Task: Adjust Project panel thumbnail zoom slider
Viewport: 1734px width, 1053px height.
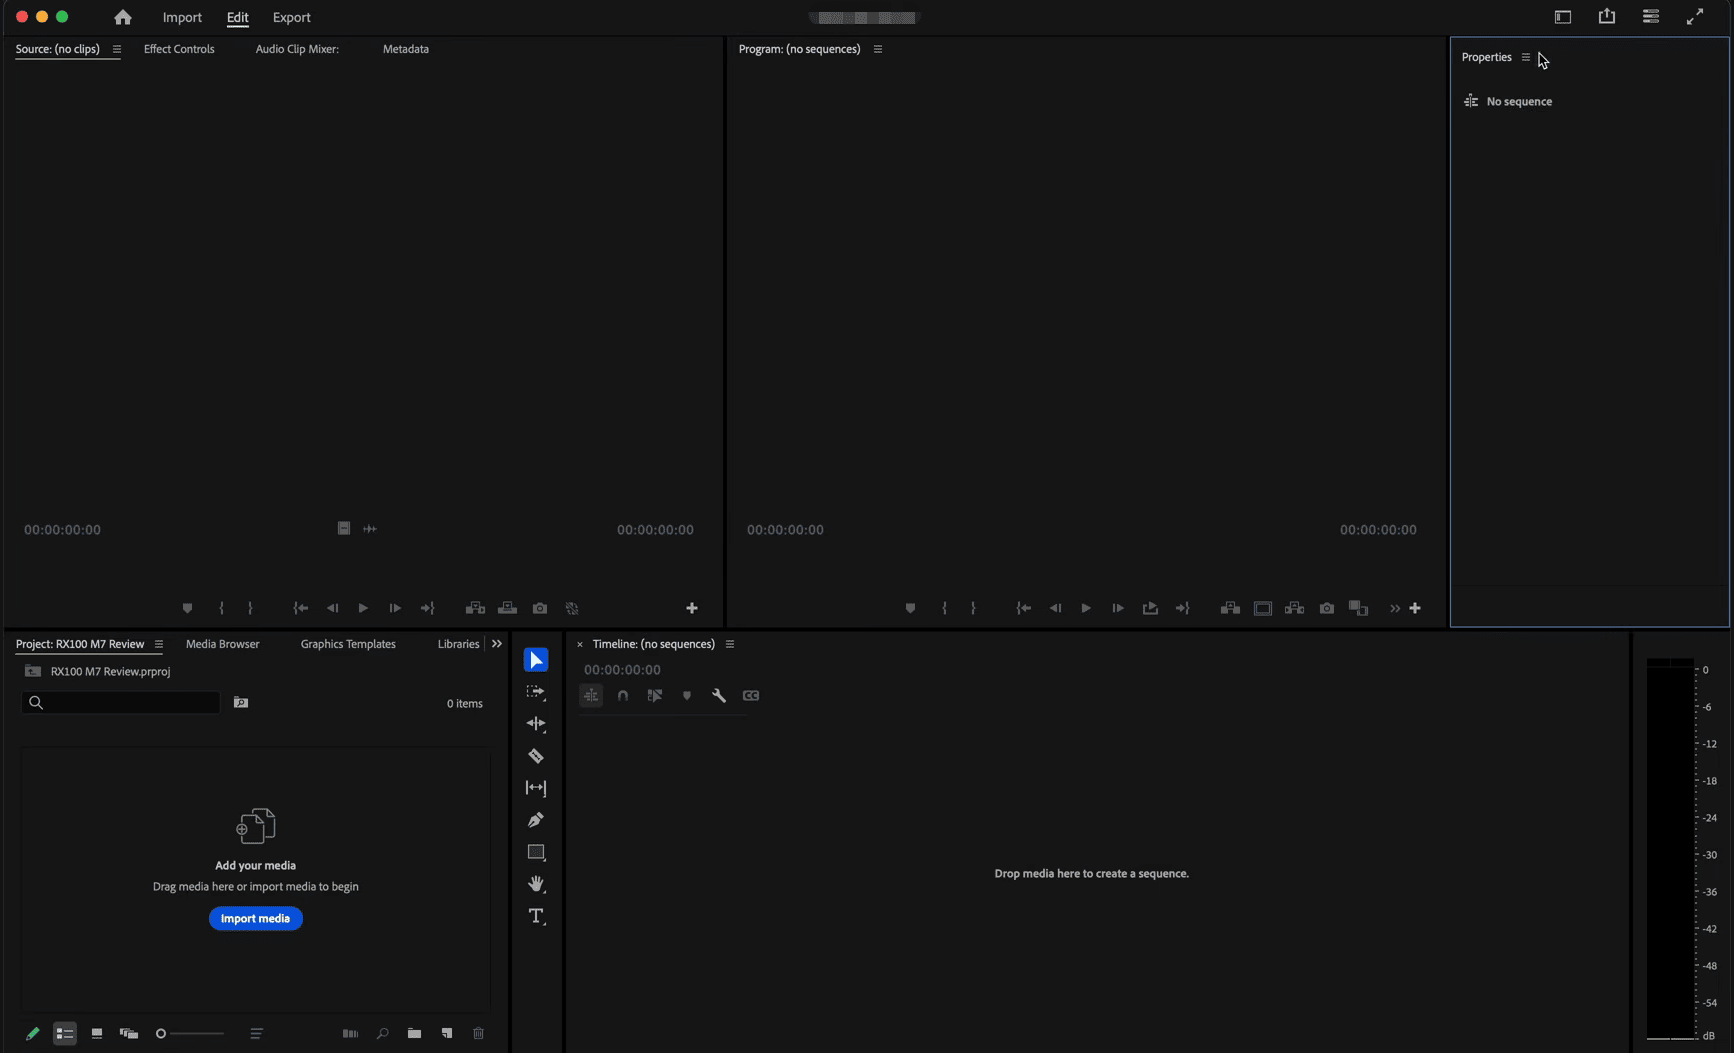Action: coord(190,1033)
